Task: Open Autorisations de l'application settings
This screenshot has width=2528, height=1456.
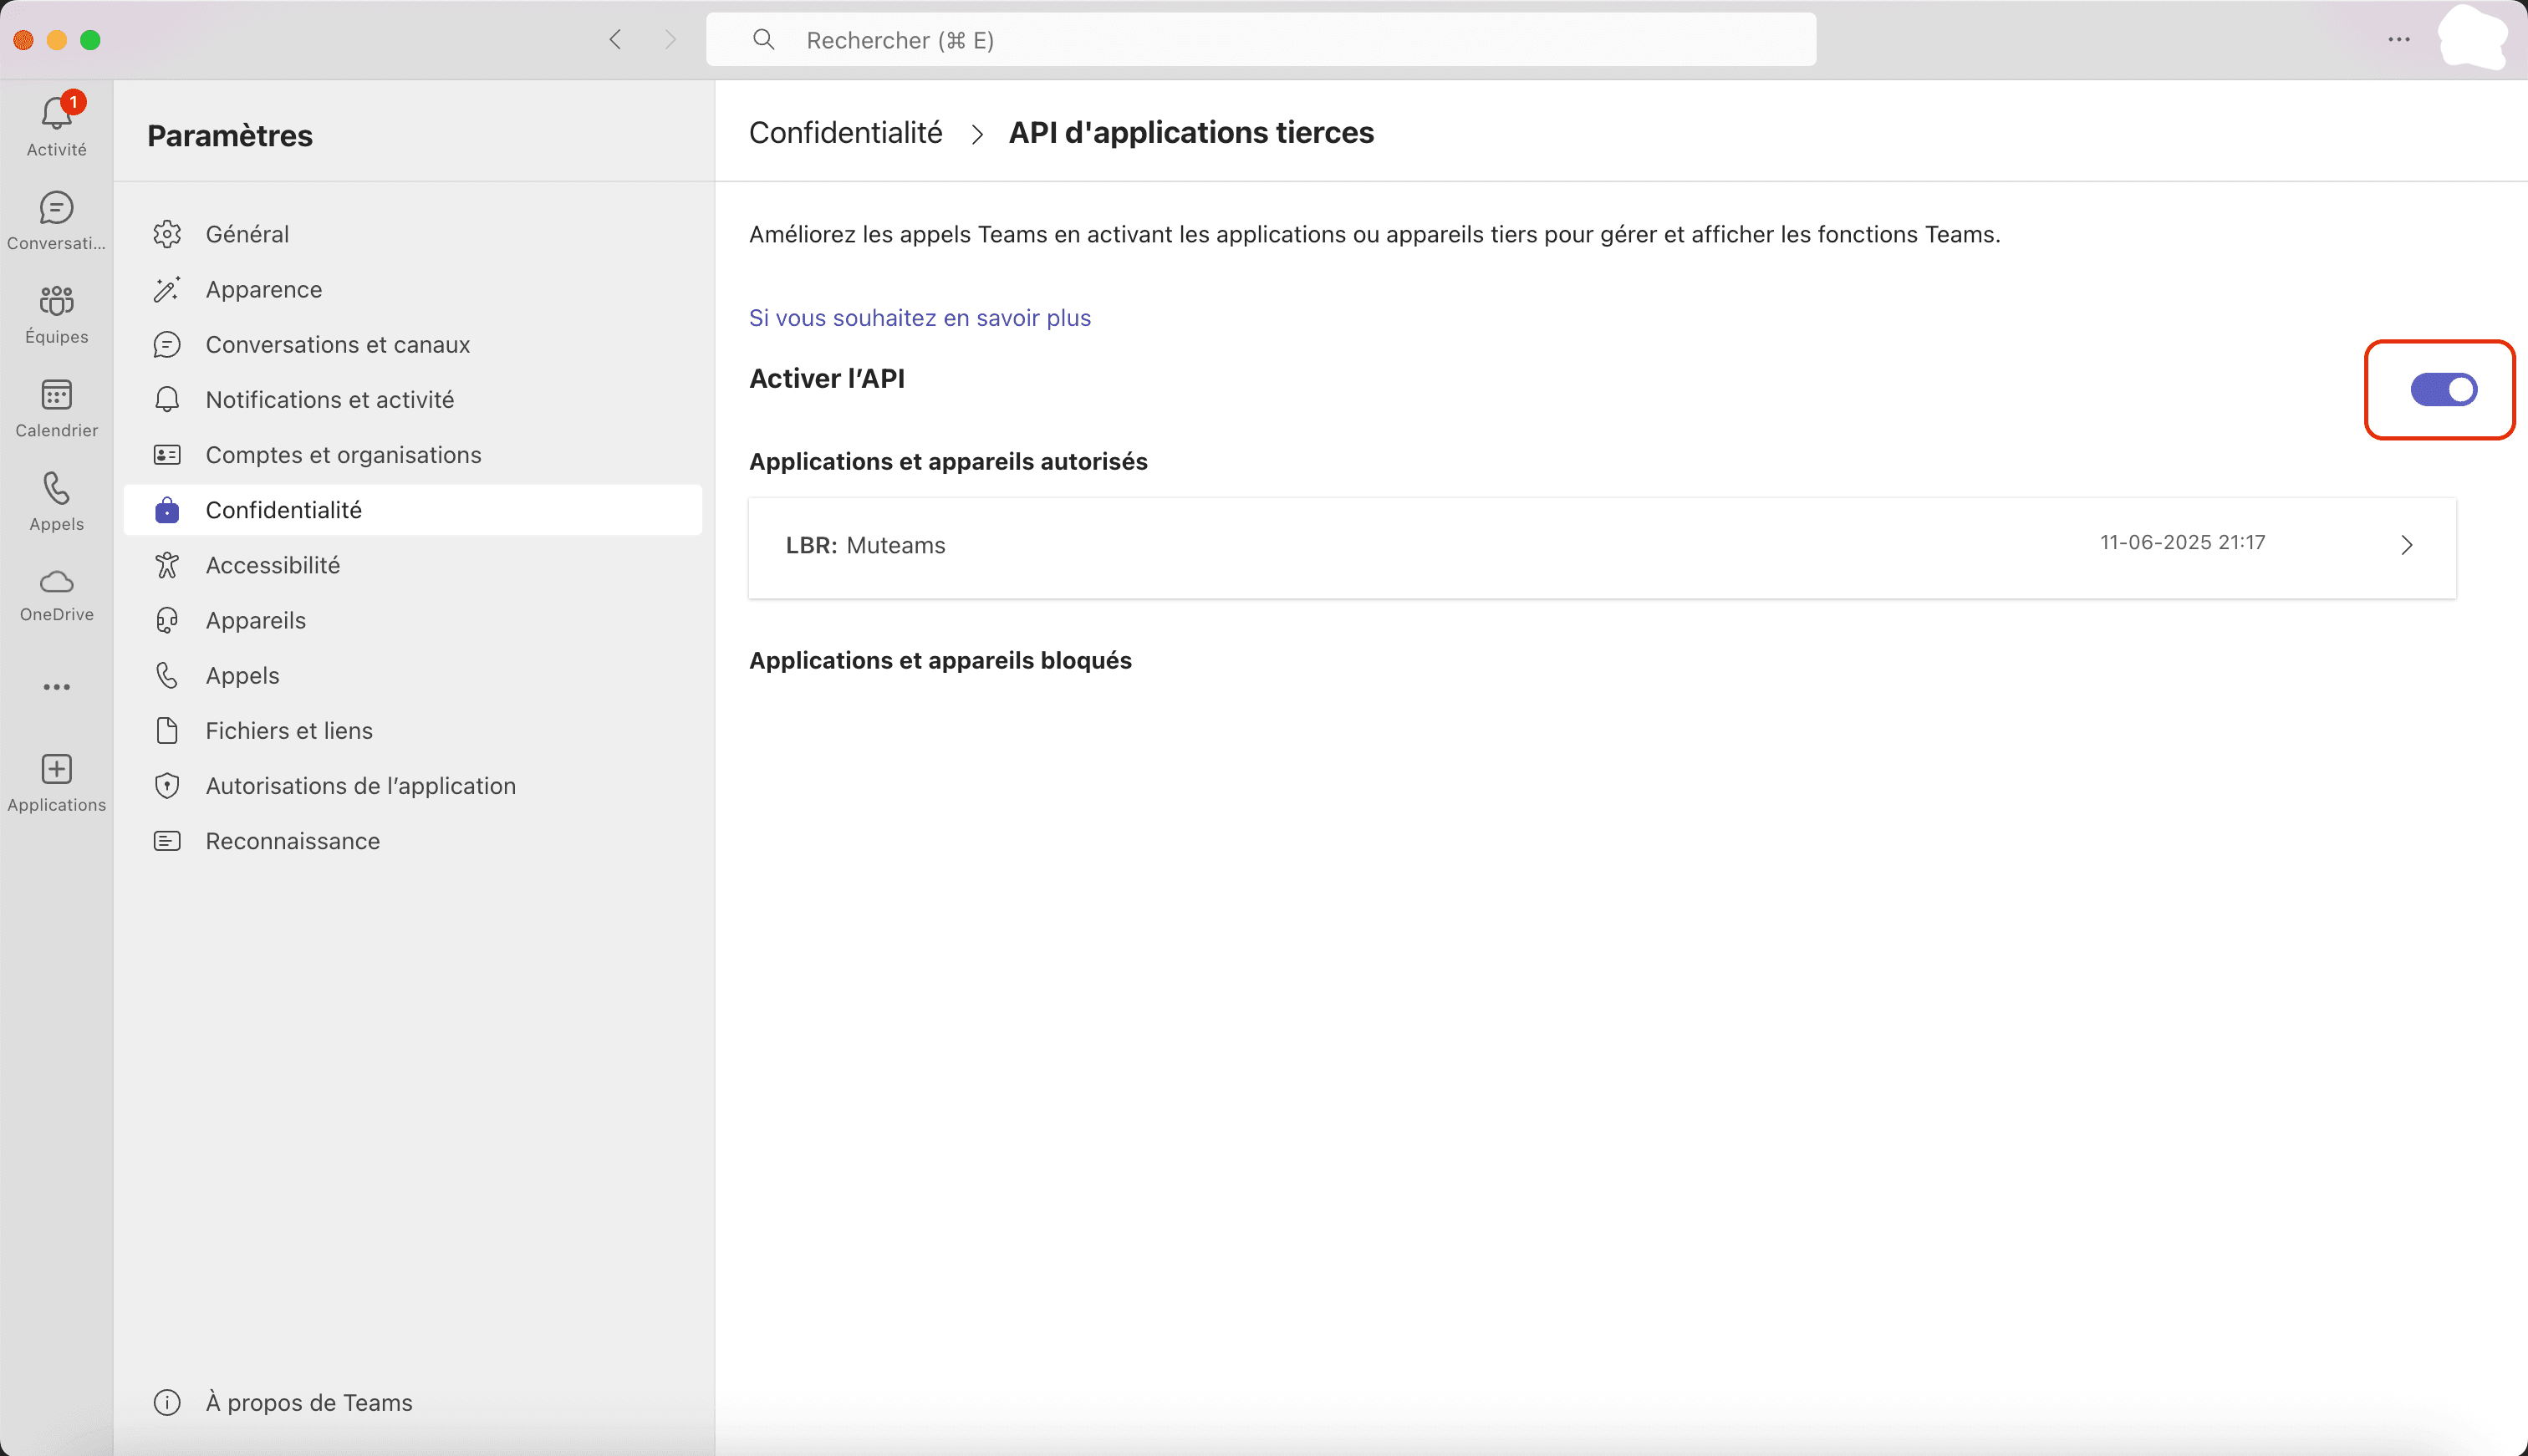Action: click(413, 786)
